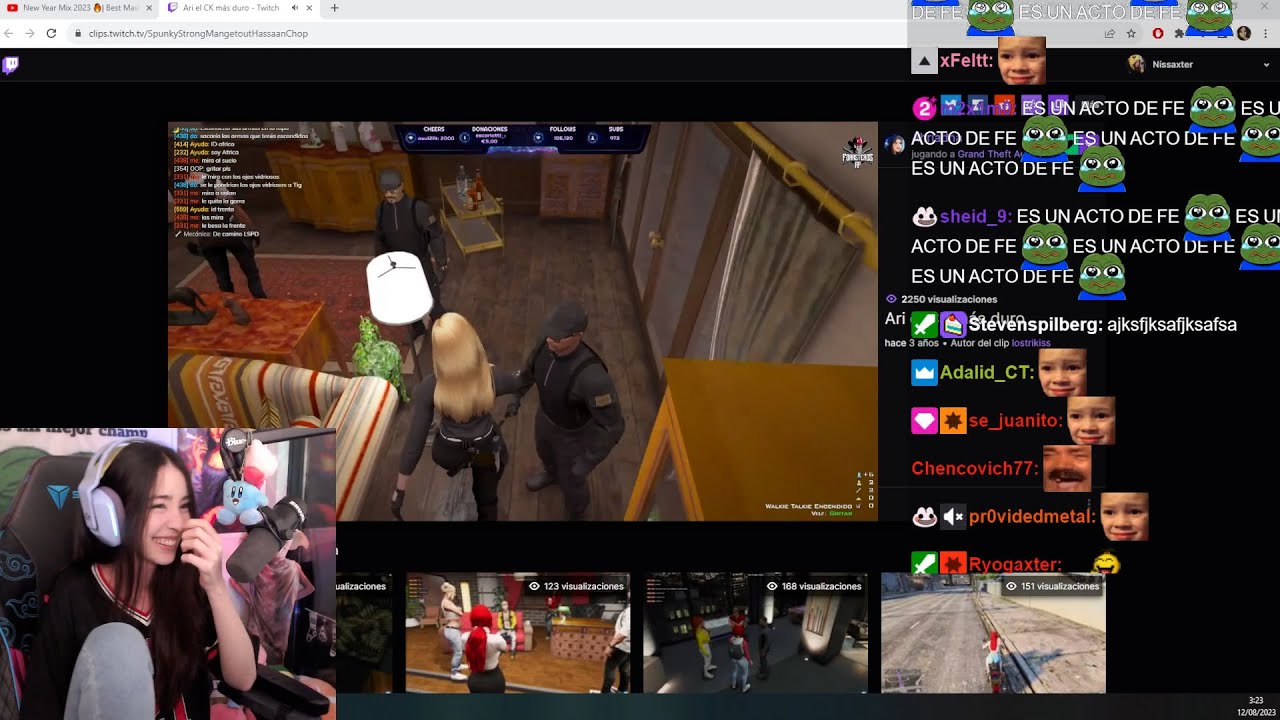1280x720 pixels.
Task: Click the frog badge beside sheid_9
Action: click(924, 217)
